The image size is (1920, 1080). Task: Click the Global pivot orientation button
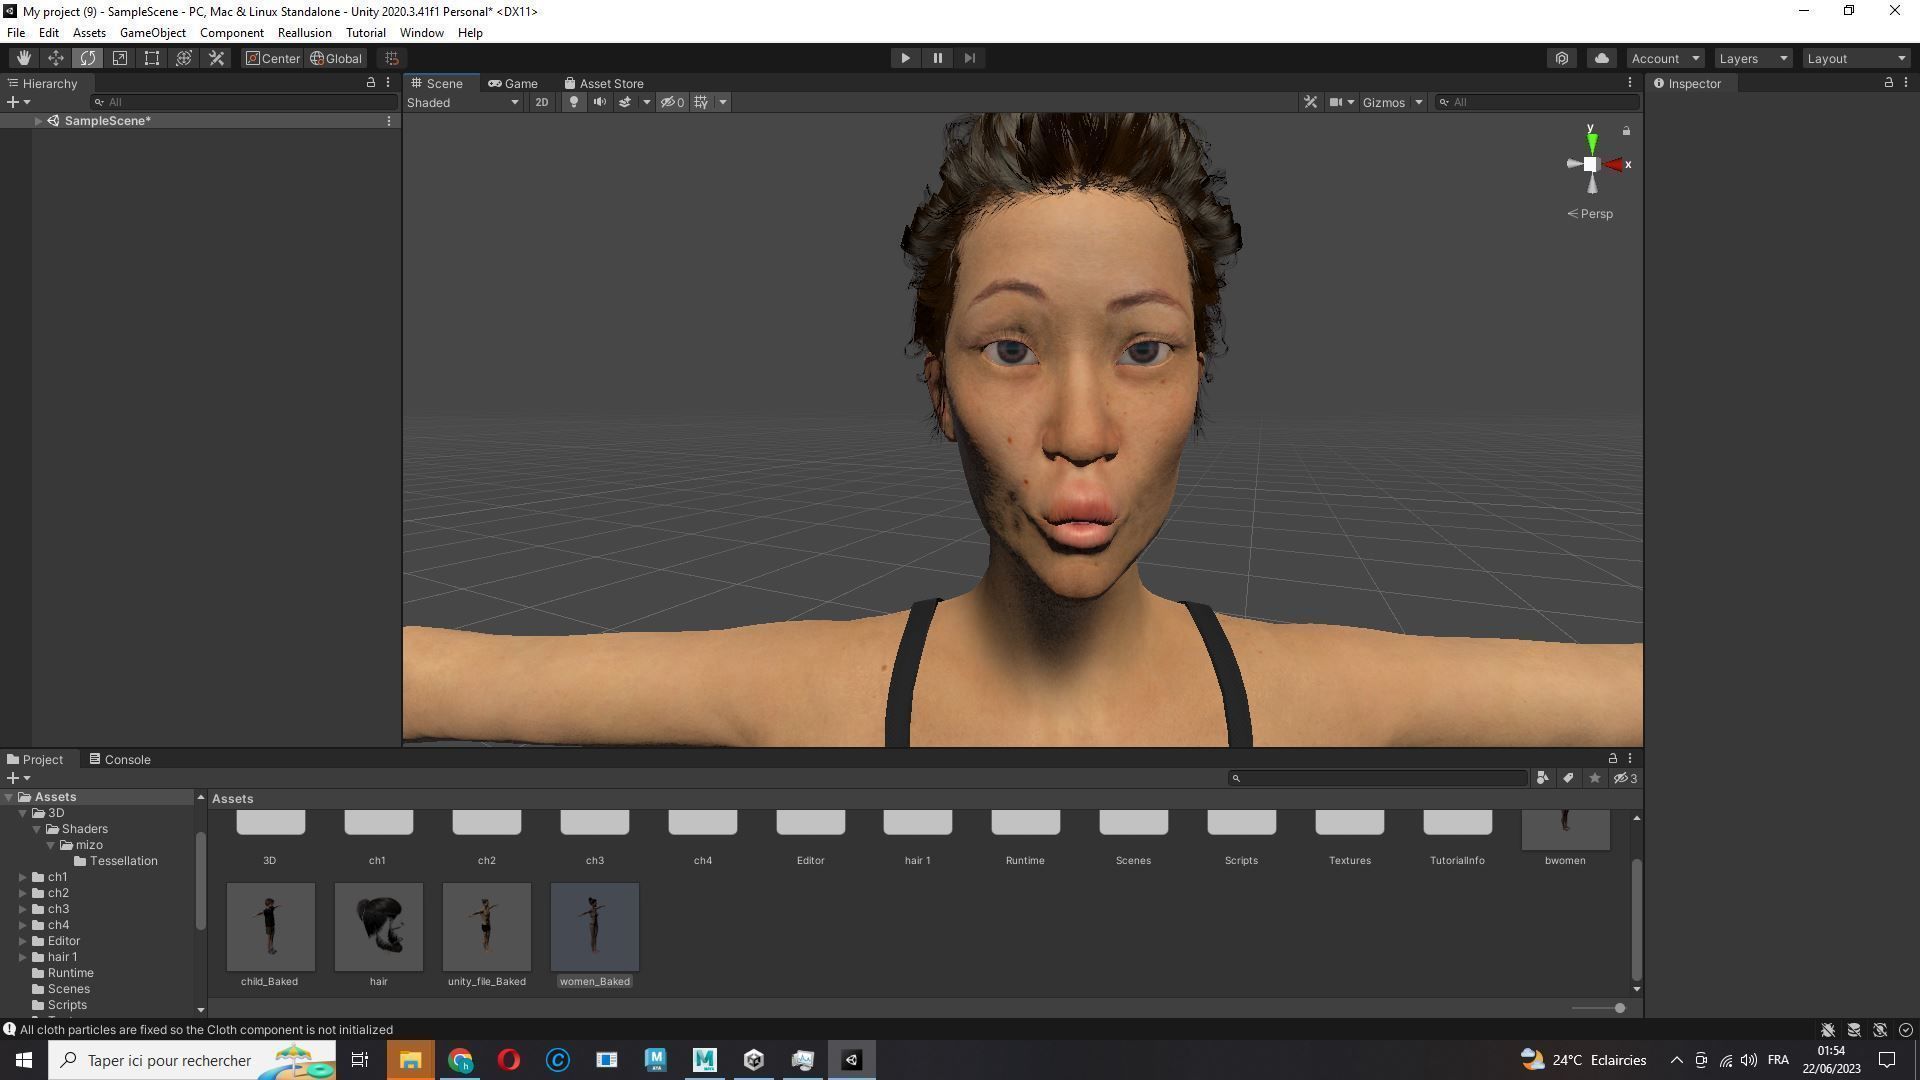pos(336,58)
